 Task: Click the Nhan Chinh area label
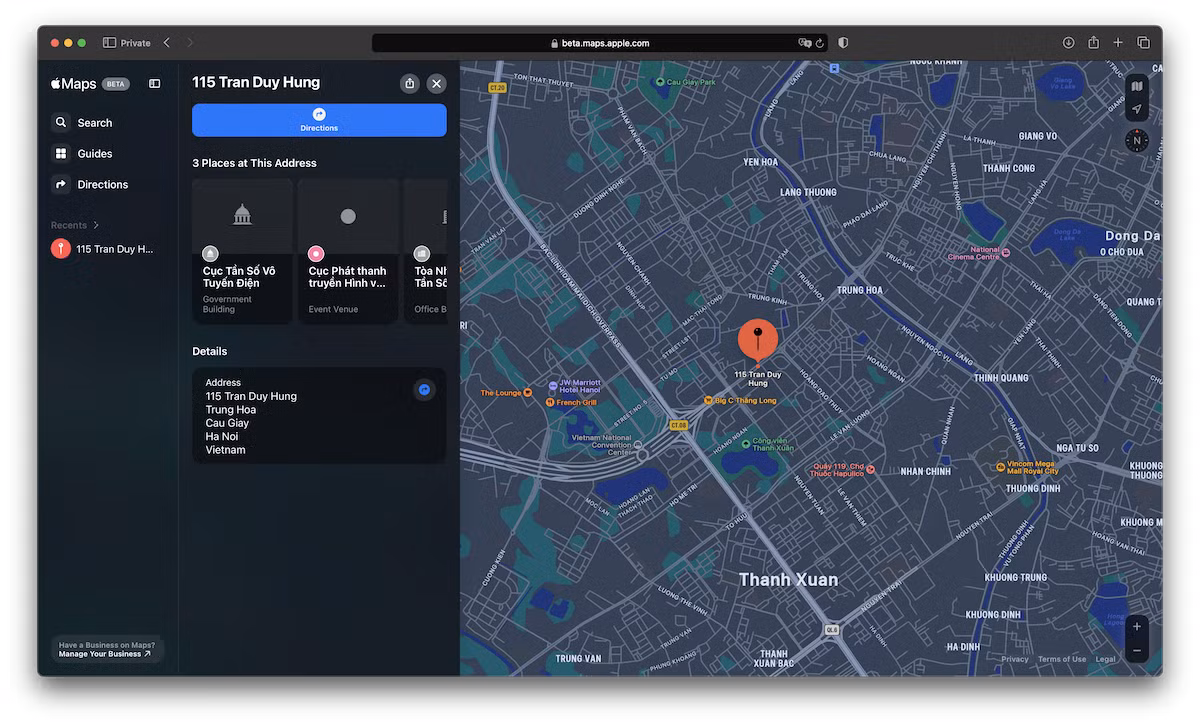[925, 471]
